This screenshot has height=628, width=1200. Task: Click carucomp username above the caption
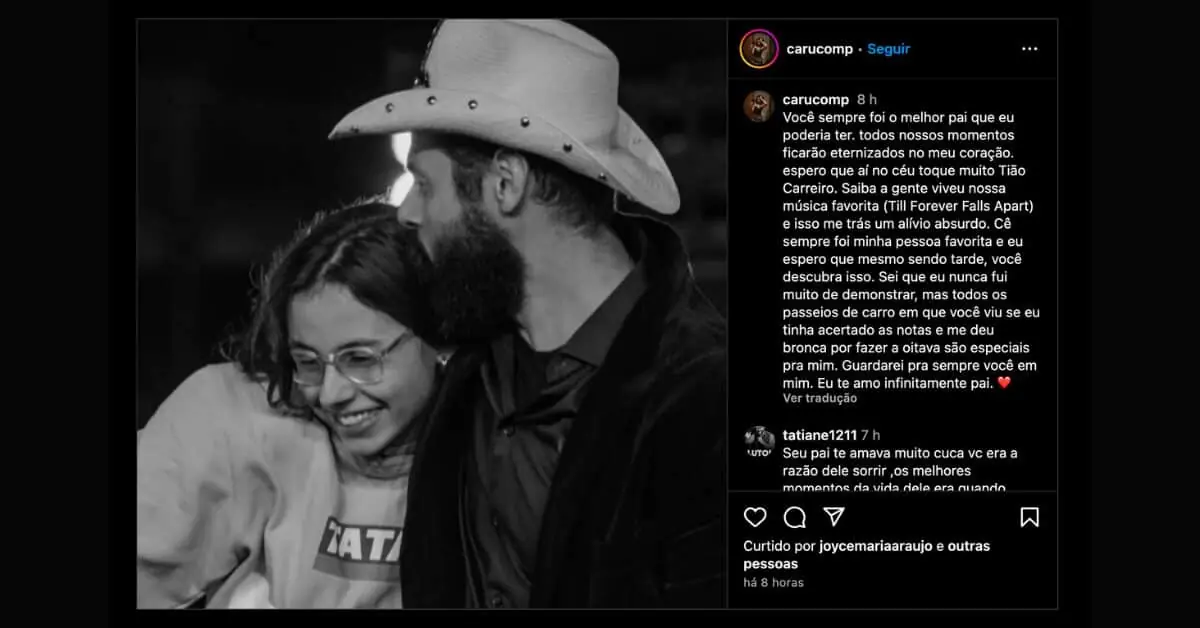point(815,100)
